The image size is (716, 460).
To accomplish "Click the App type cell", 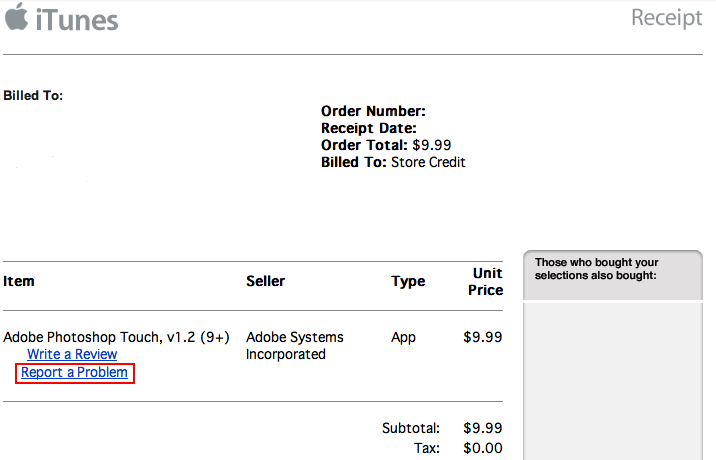I will click(403, 337).
